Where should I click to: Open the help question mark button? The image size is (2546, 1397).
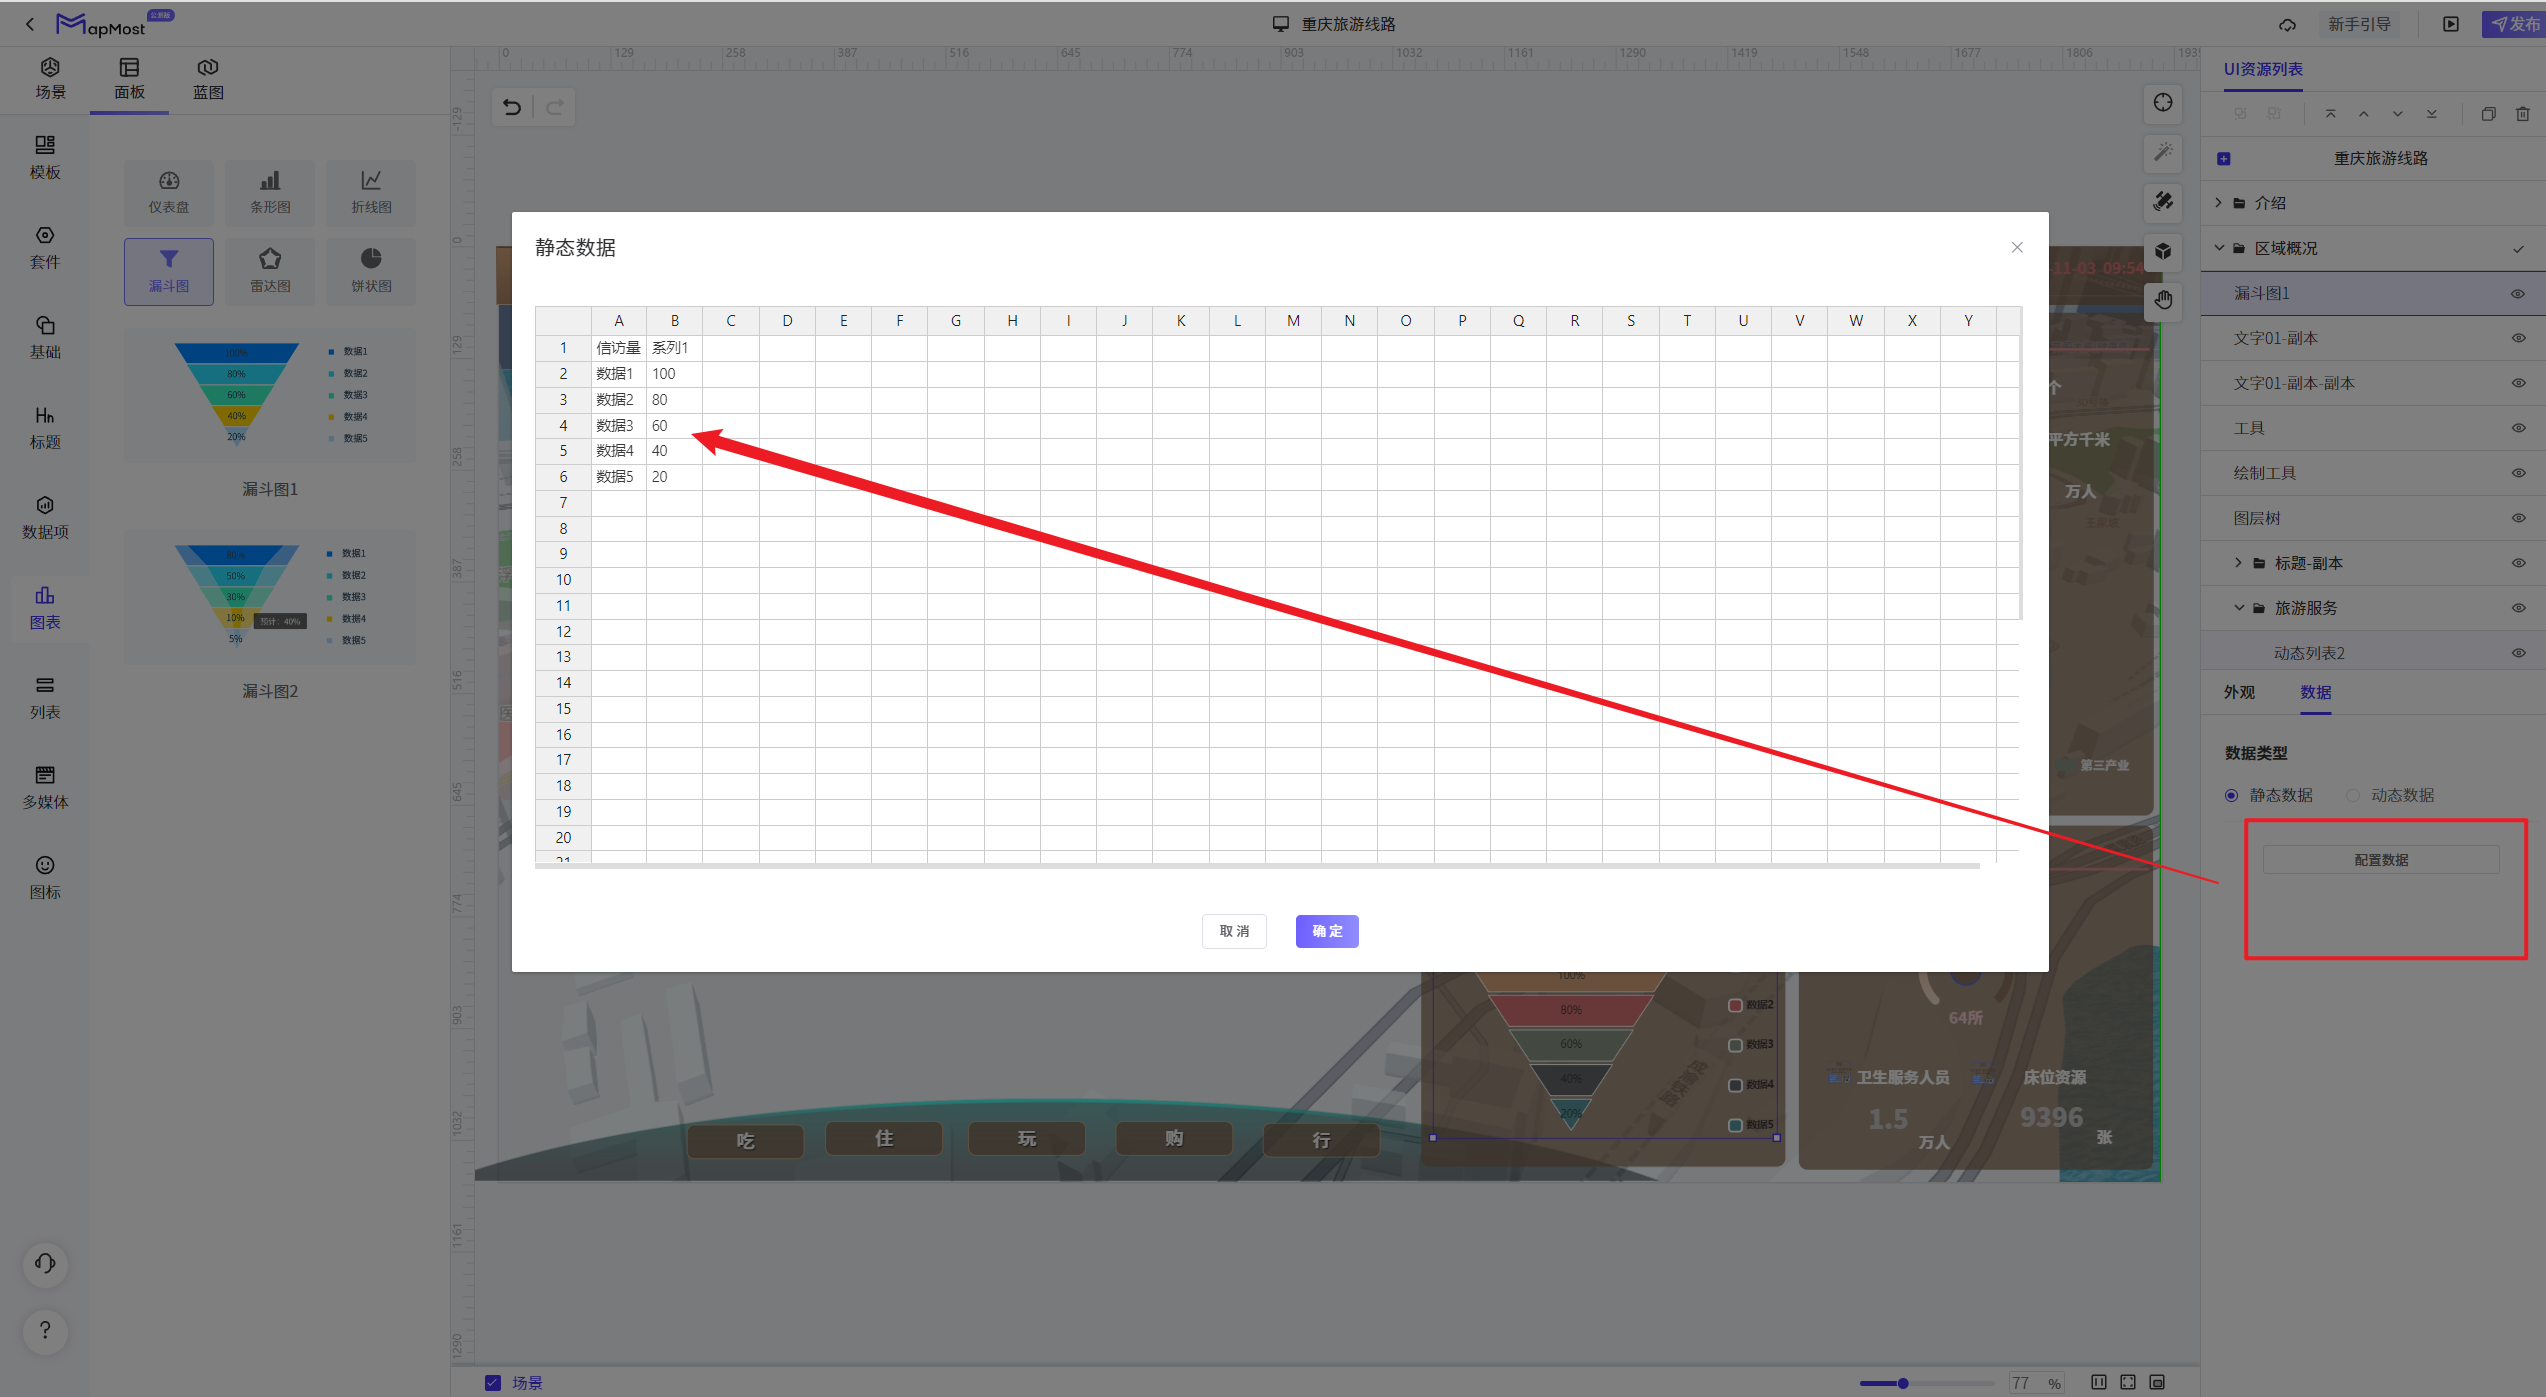[x=45, y=1330]
